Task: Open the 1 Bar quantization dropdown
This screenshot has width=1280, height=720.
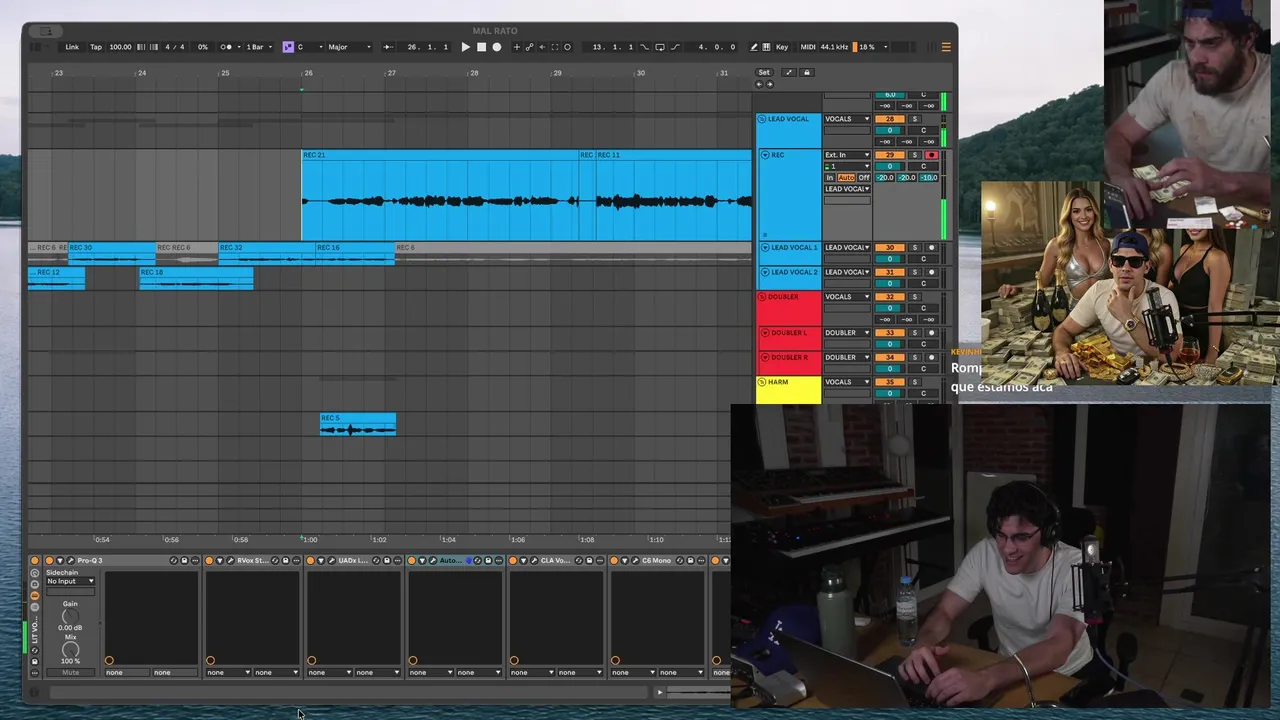Action: point(258,47)
